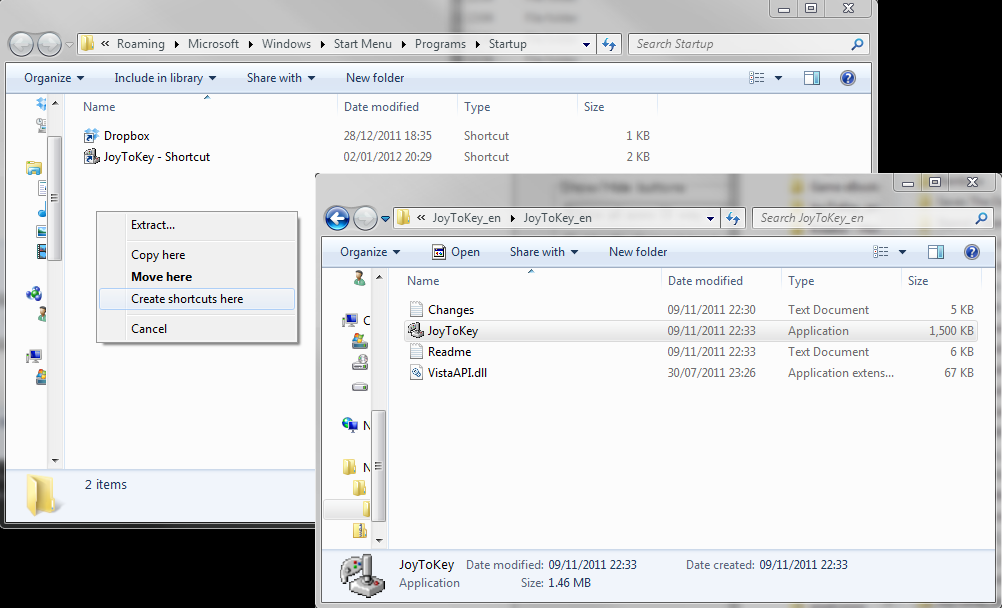The width and height of the screenshot is (1002, 608).
Task: Click the large JoyToKey details pane icon
Action: click(x=362, y=575)
